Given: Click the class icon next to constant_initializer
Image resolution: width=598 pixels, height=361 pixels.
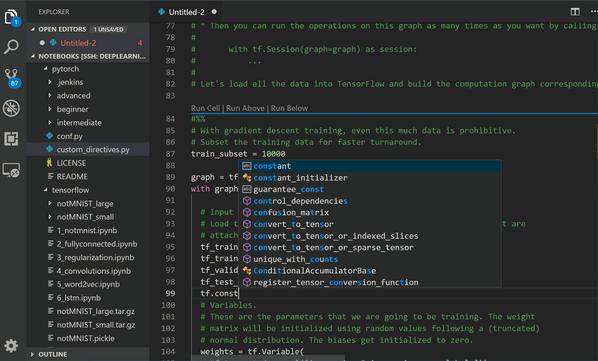Looking at the screenshot, I should click(247, 178).
